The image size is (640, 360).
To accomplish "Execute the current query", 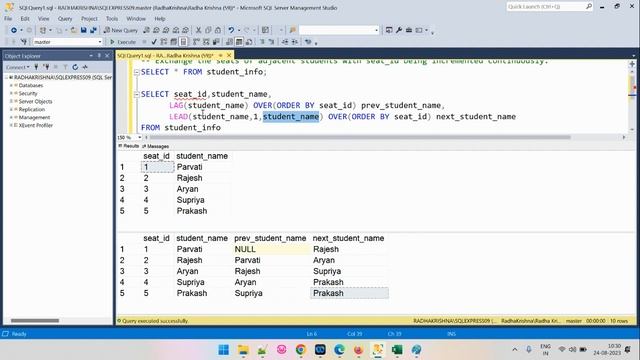I will click(x=122, y=42).
